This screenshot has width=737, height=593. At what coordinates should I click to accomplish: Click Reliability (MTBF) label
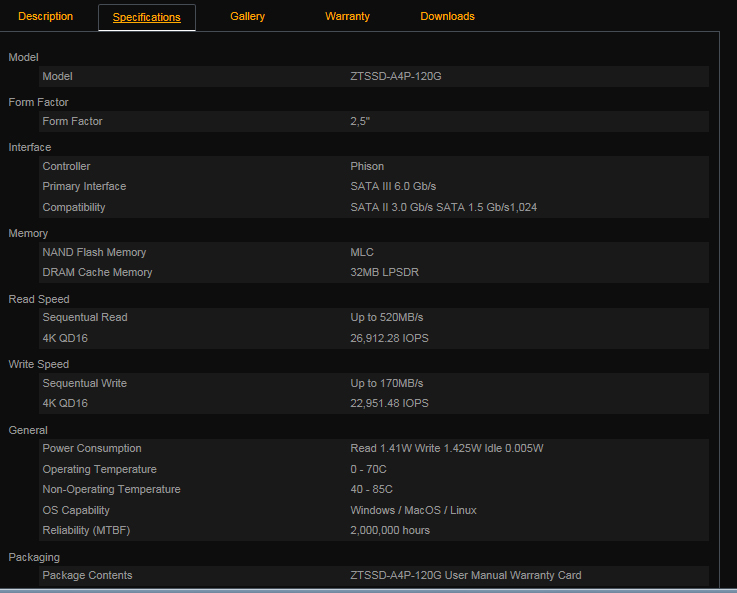click(x=86, y=531)
